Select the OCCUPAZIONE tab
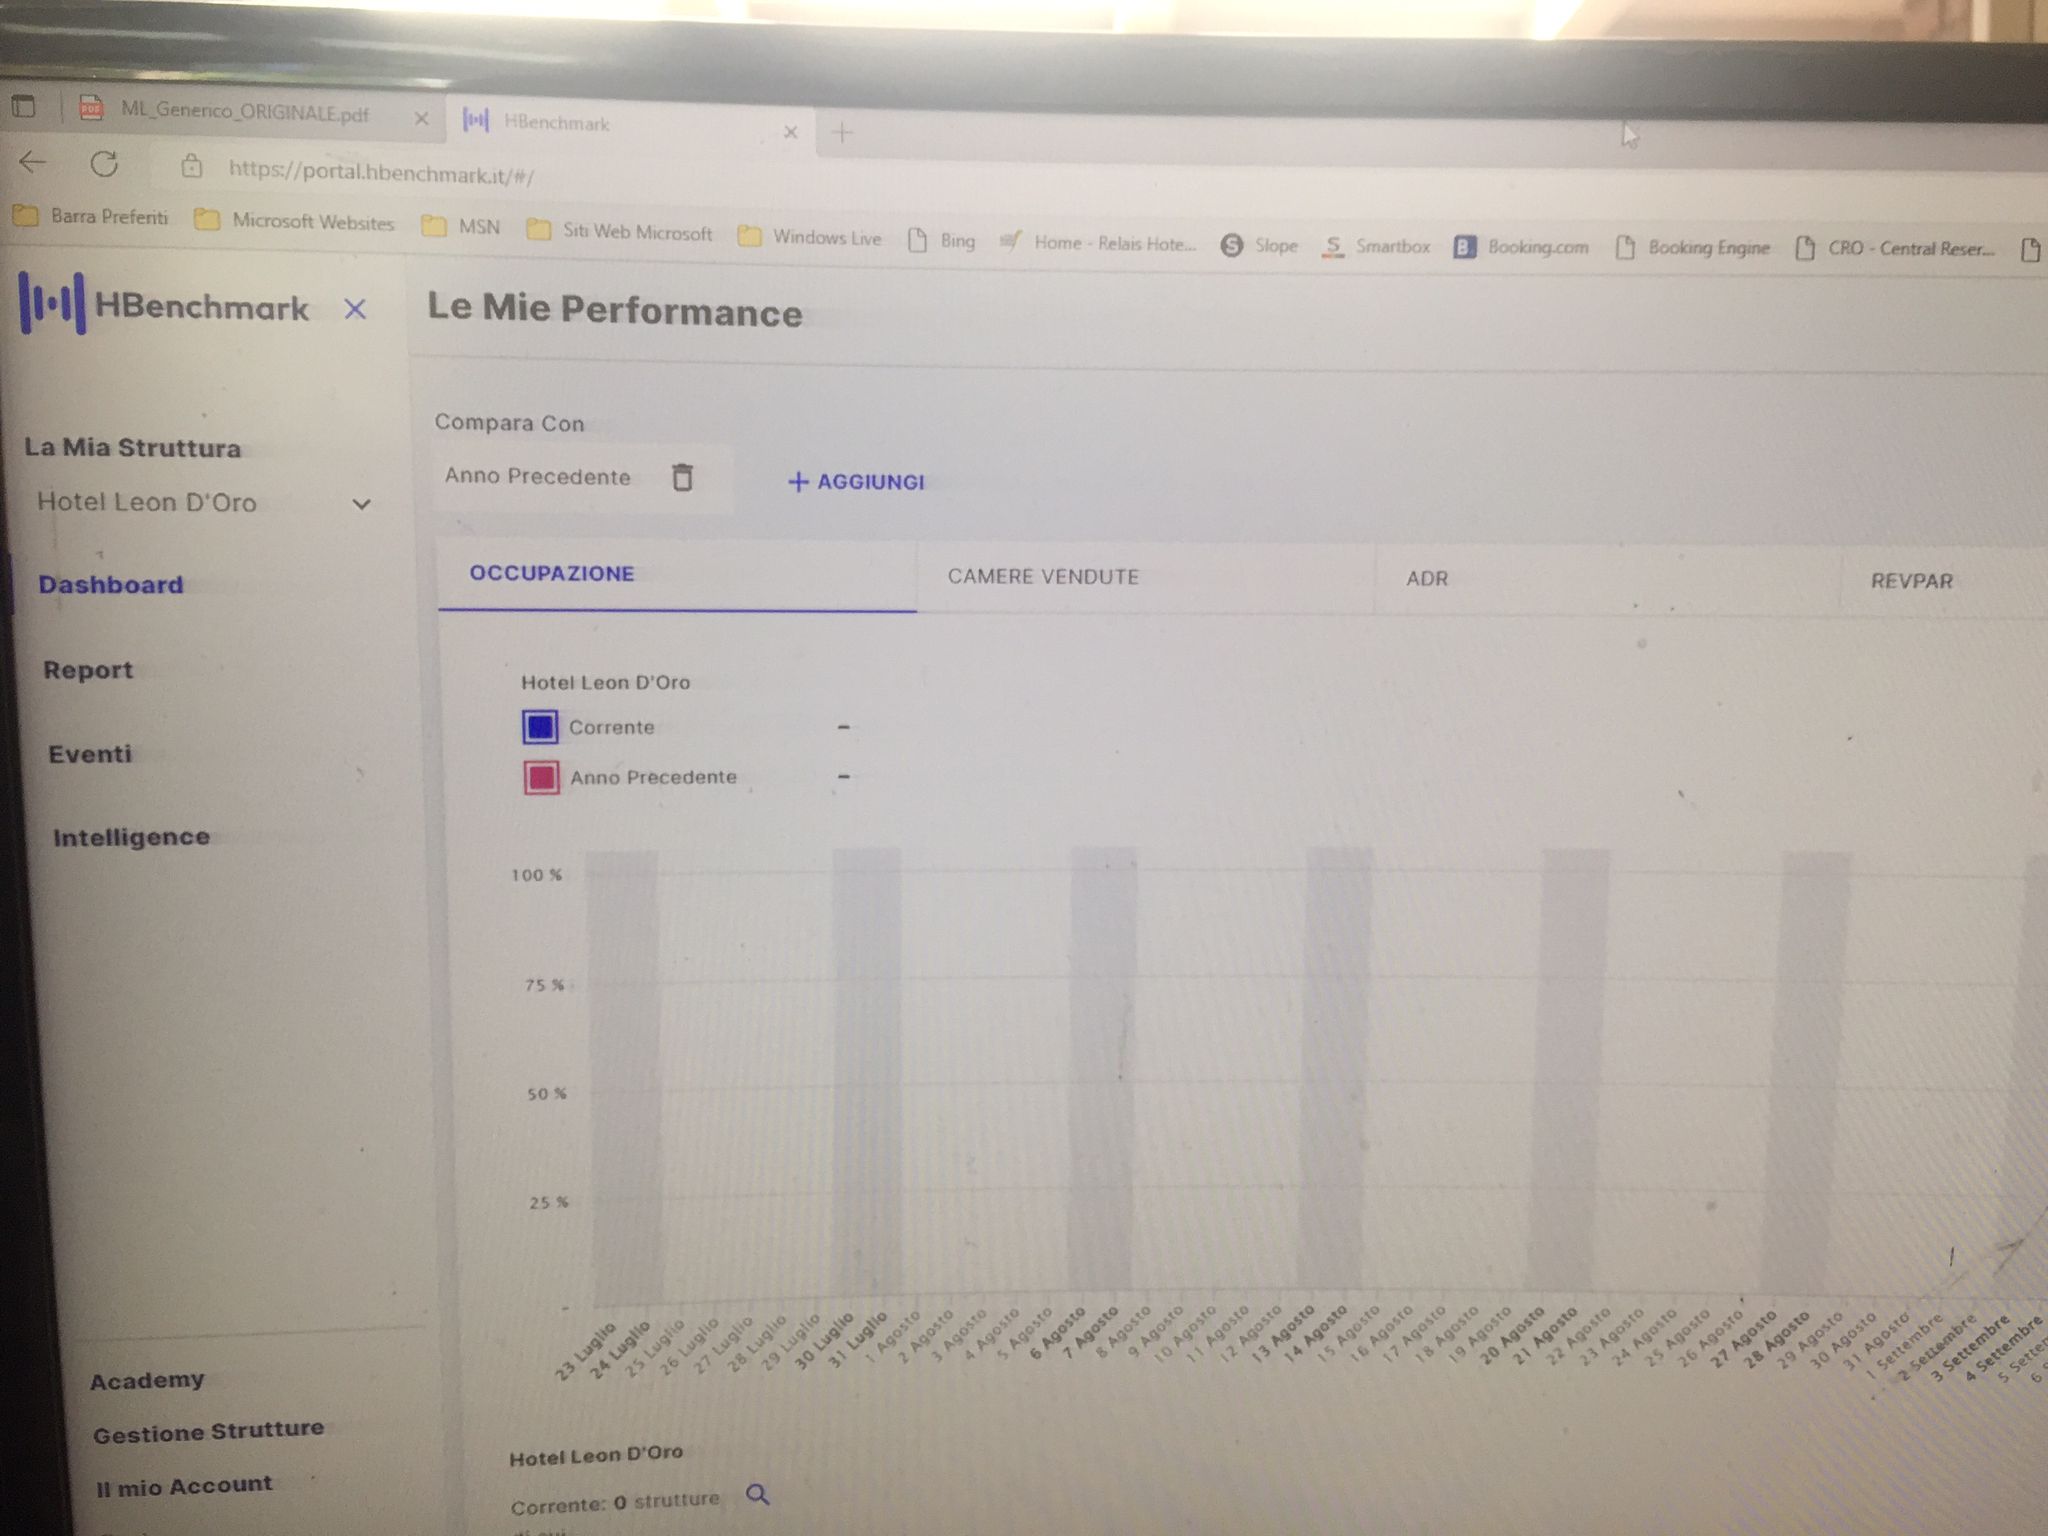 677,575
